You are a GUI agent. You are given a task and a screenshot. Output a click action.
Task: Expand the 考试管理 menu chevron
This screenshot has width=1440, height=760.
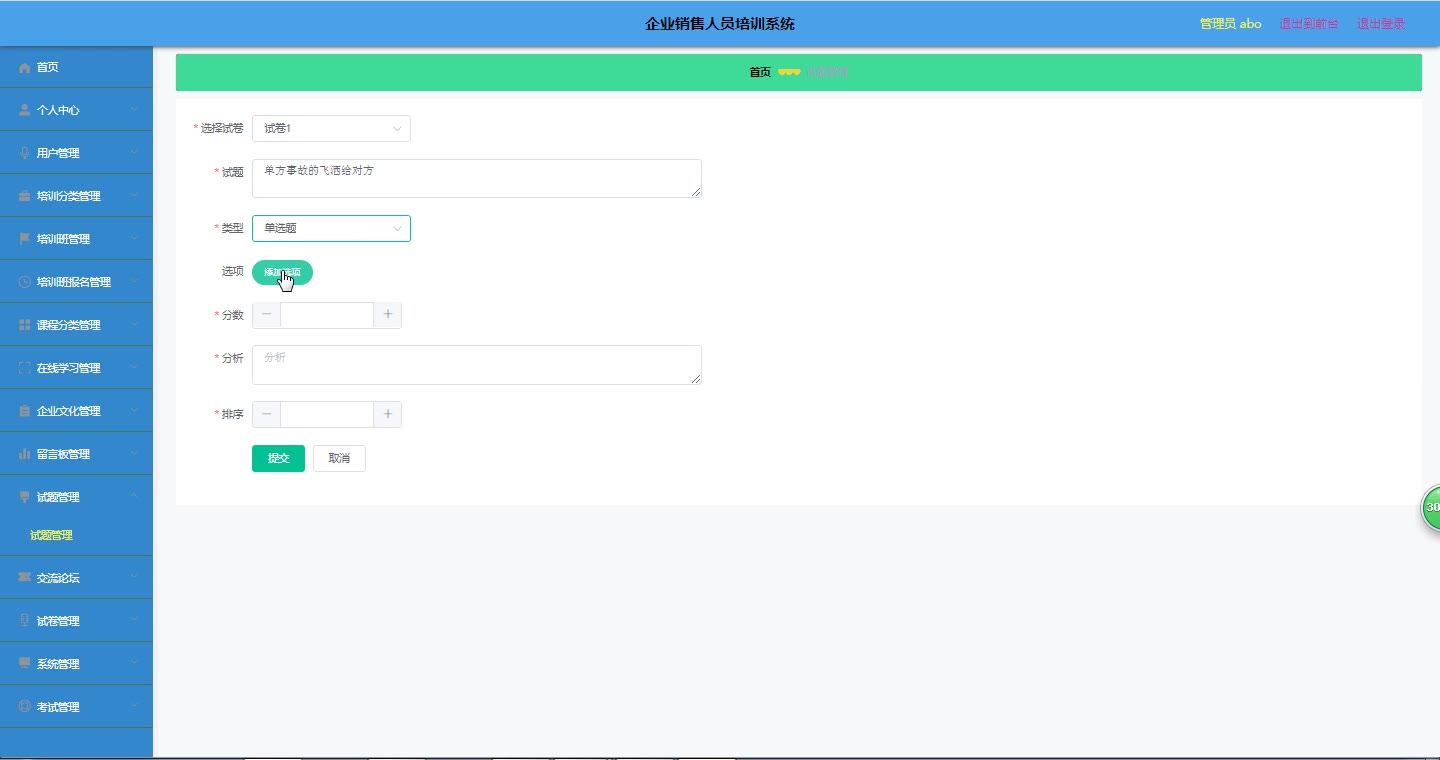134,707
